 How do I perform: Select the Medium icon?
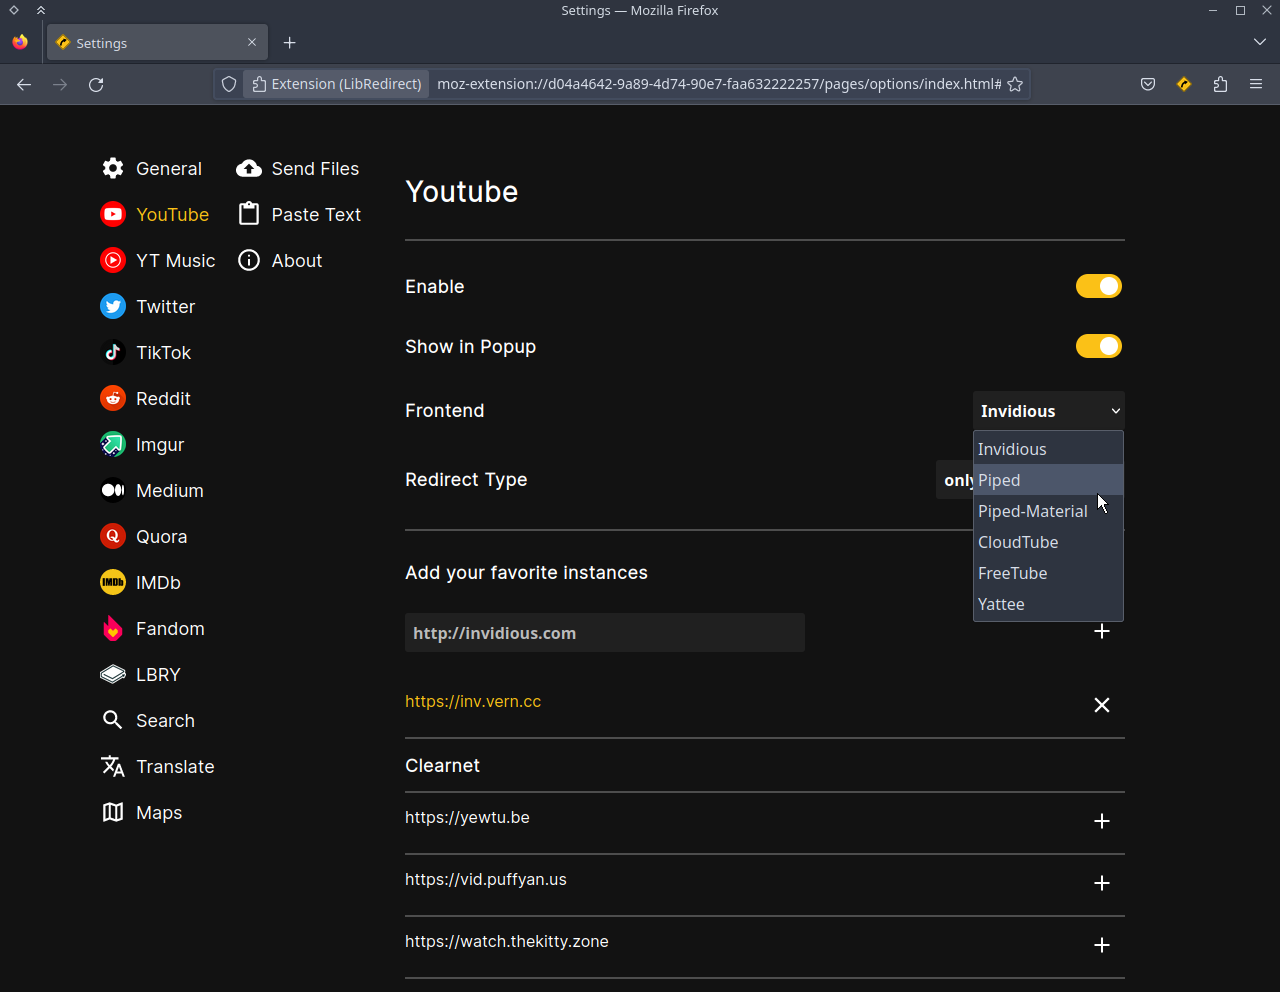tap(113, 490)
